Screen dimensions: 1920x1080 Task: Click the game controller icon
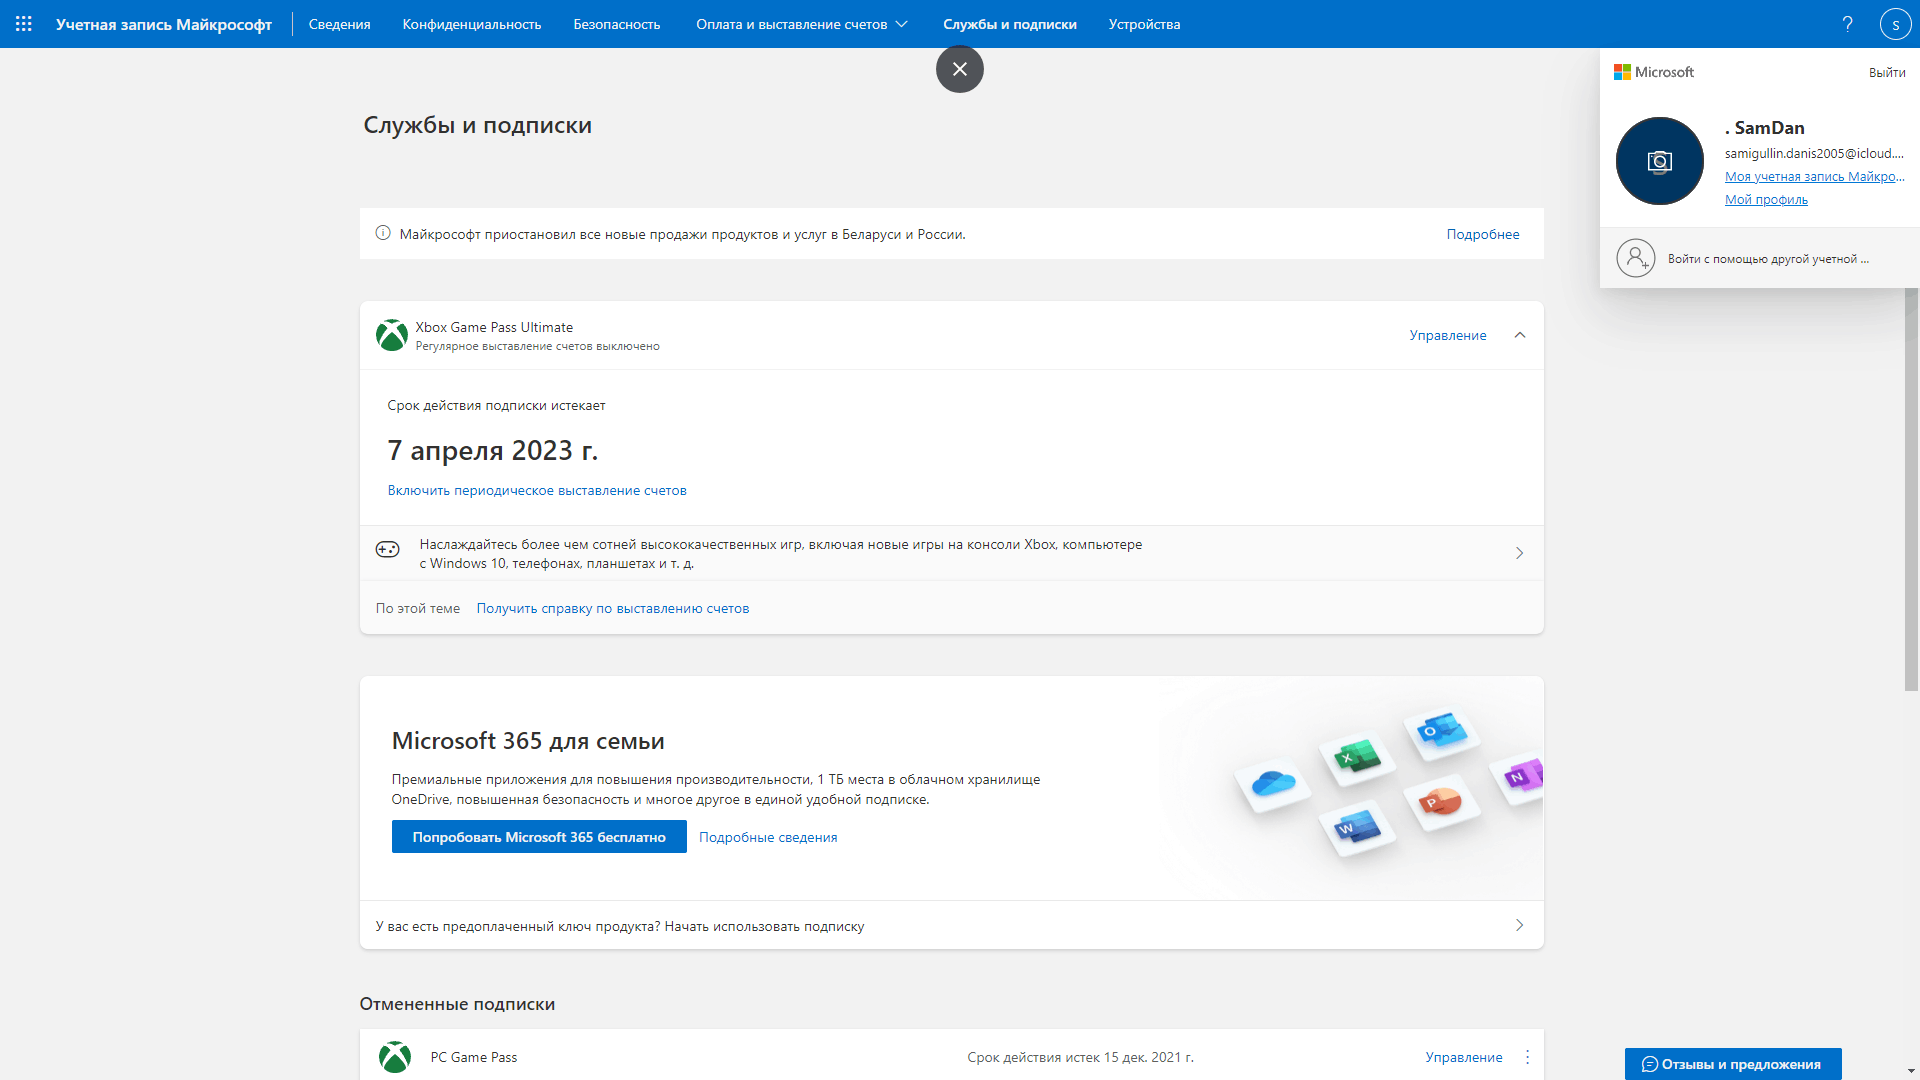click(x=387, y=549)
